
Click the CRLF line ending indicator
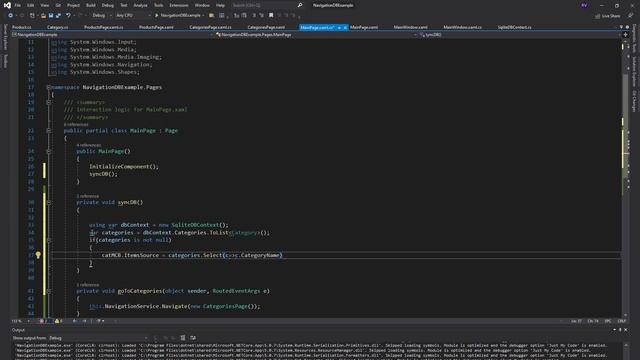[622, 321]
